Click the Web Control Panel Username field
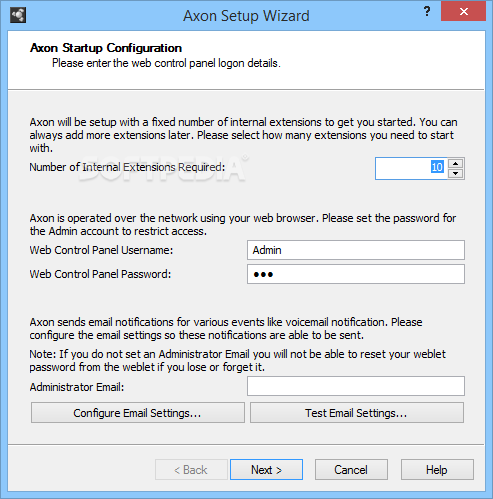The width and height of the screenshot is (493, 499). 356,250
